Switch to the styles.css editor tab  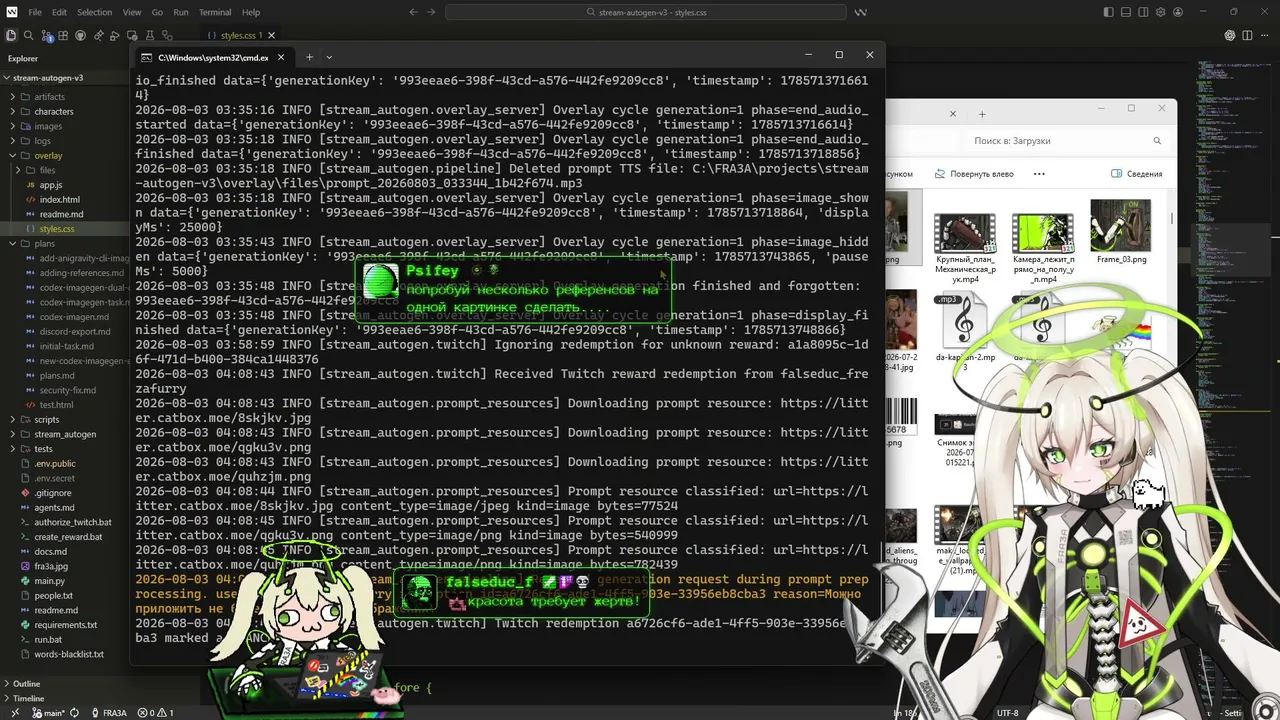pyautogui.click(x=240, y=36)
